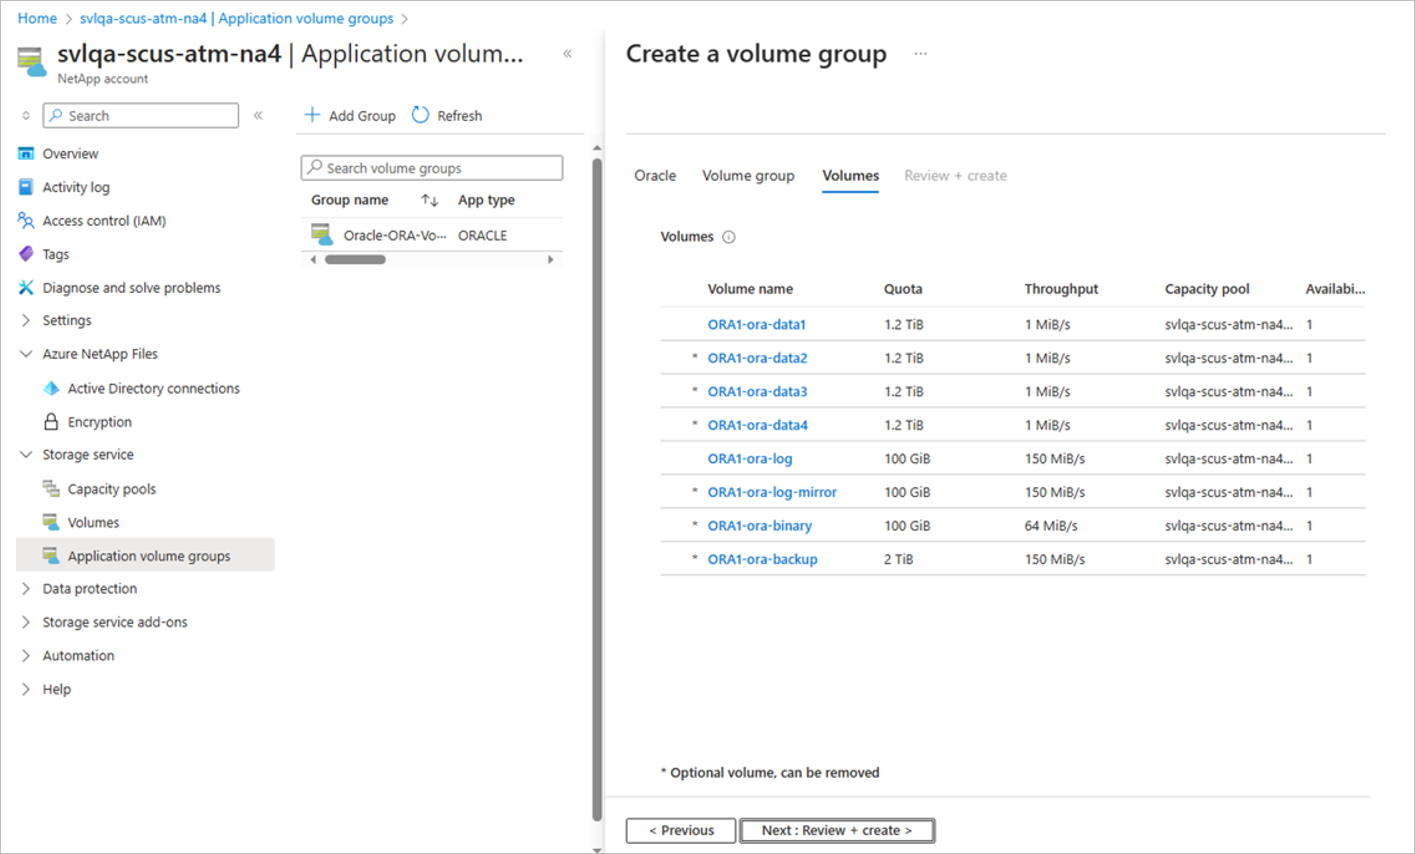Collapse the Application volume groups pane chevron
The height and width of the screenshot is (854, 1415).
click(x=567, y=54)
